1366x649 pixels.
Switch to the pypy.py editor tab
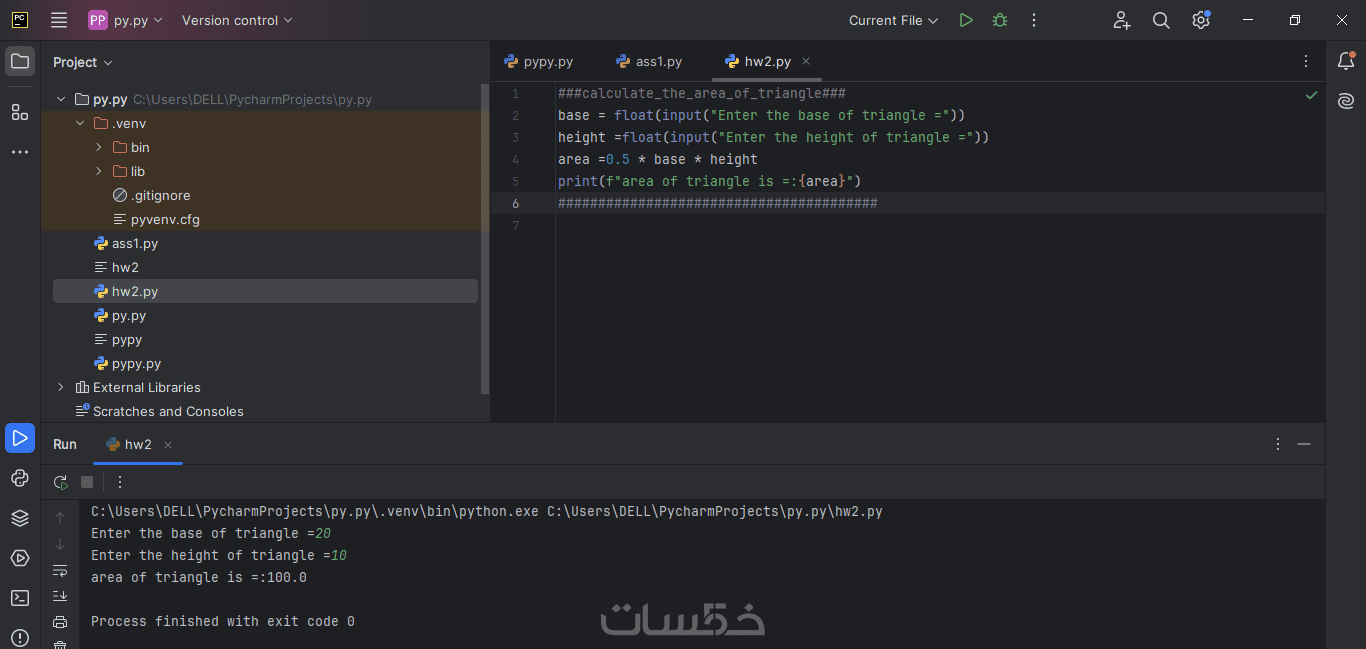point(538,61)
